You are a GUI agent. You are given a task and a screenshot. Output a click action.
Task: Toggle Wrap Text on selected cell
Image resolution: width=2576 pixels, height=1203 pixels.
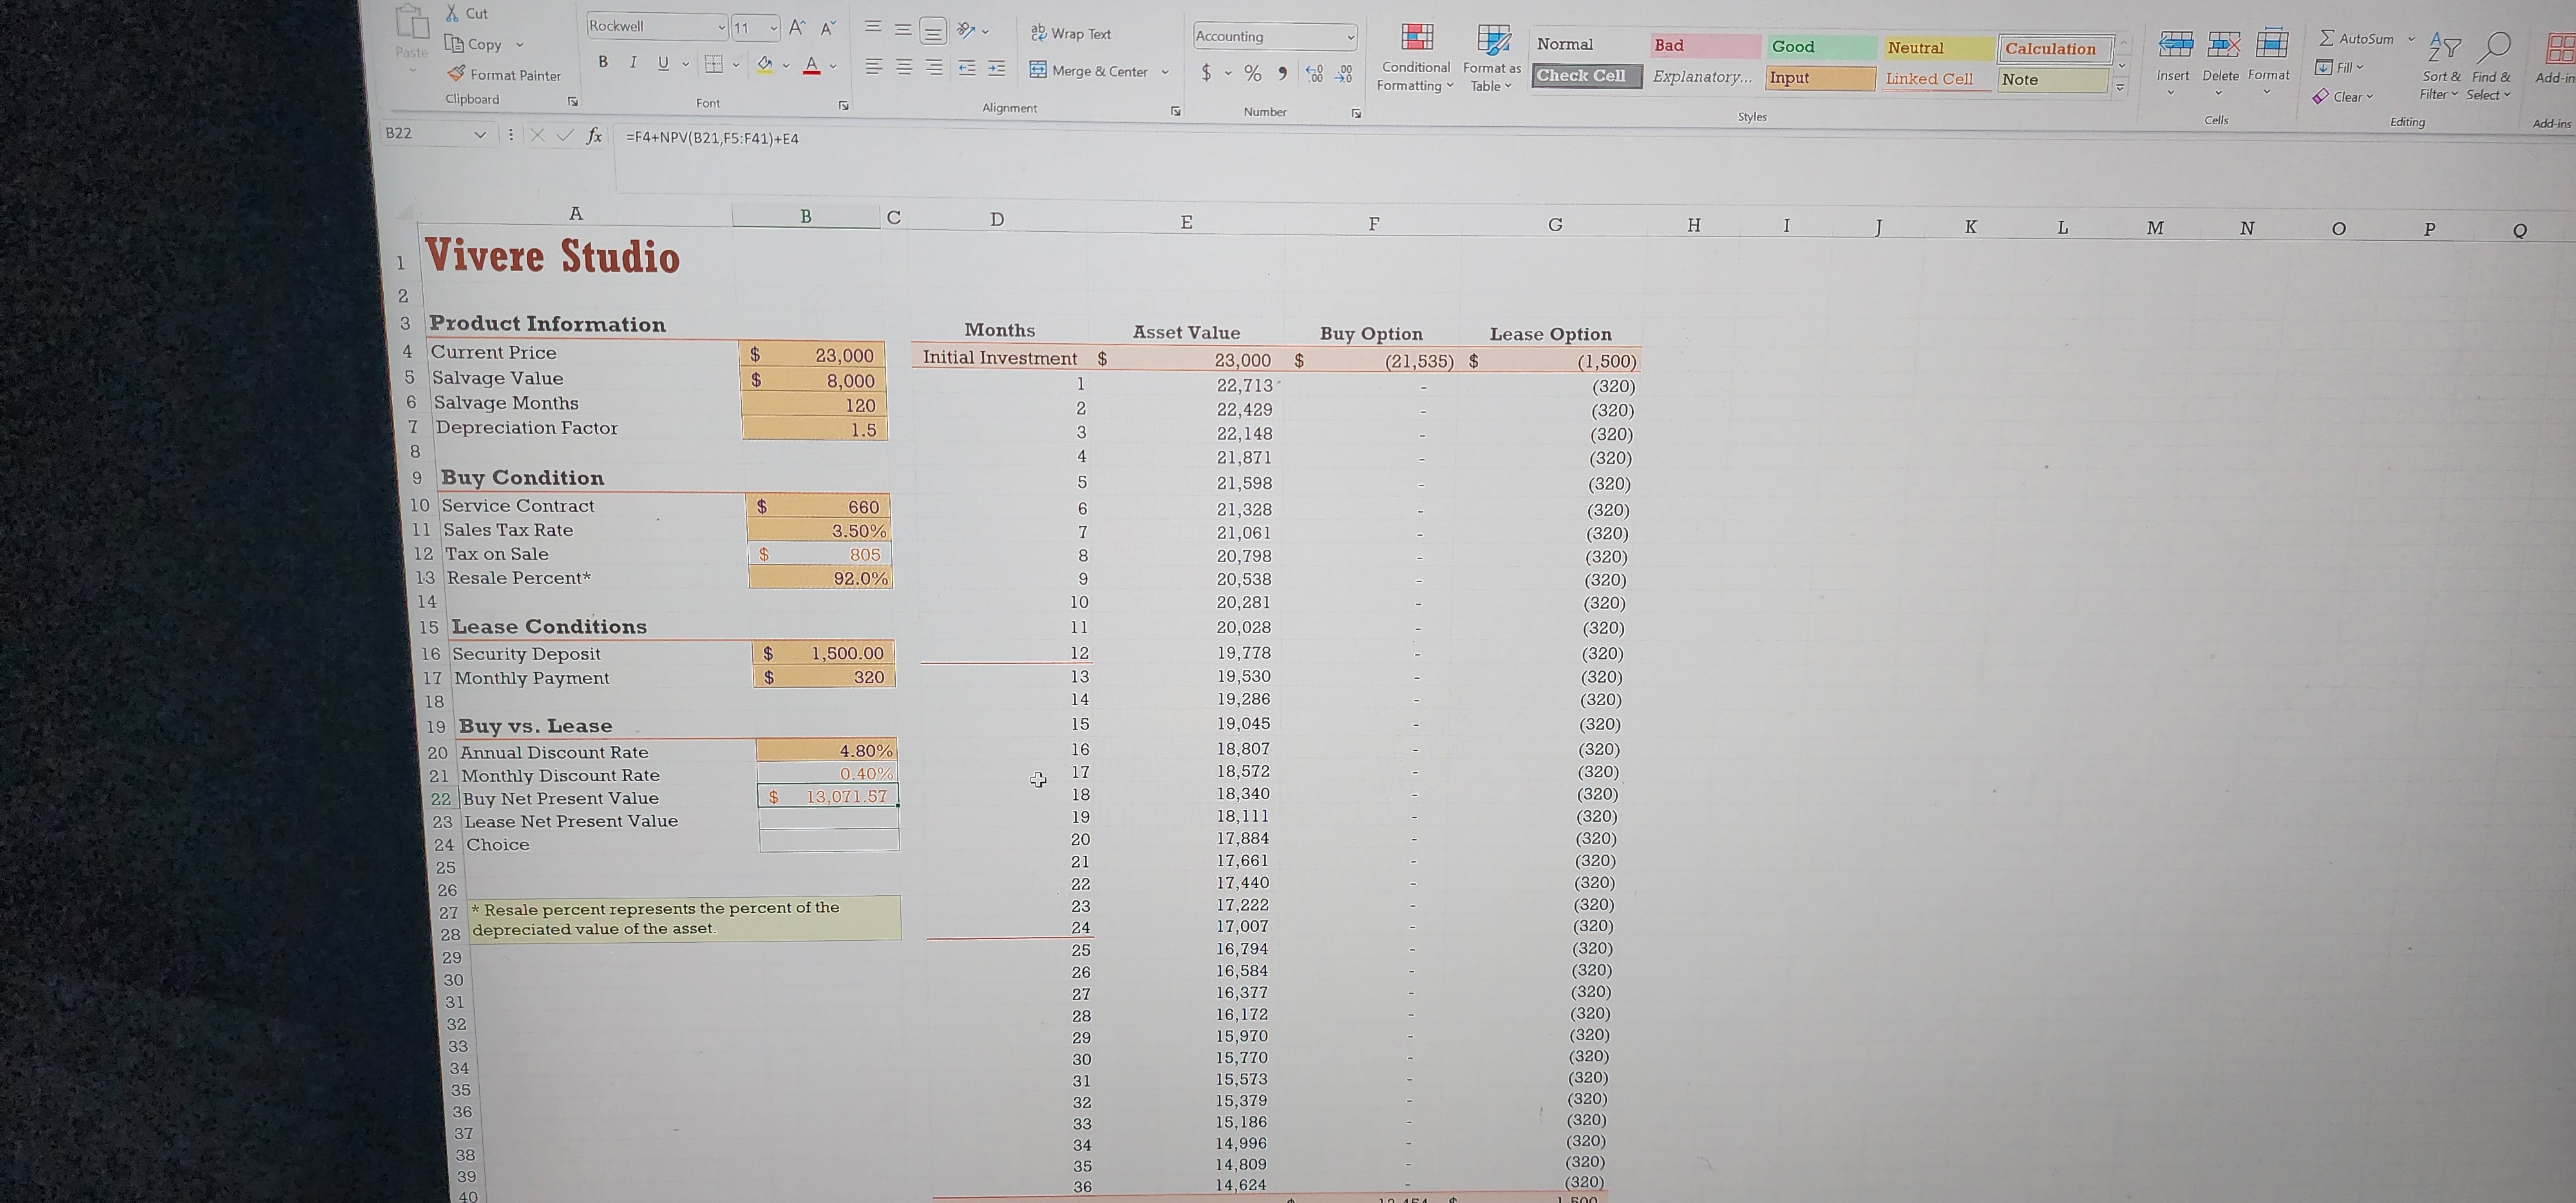(1071, 33)
